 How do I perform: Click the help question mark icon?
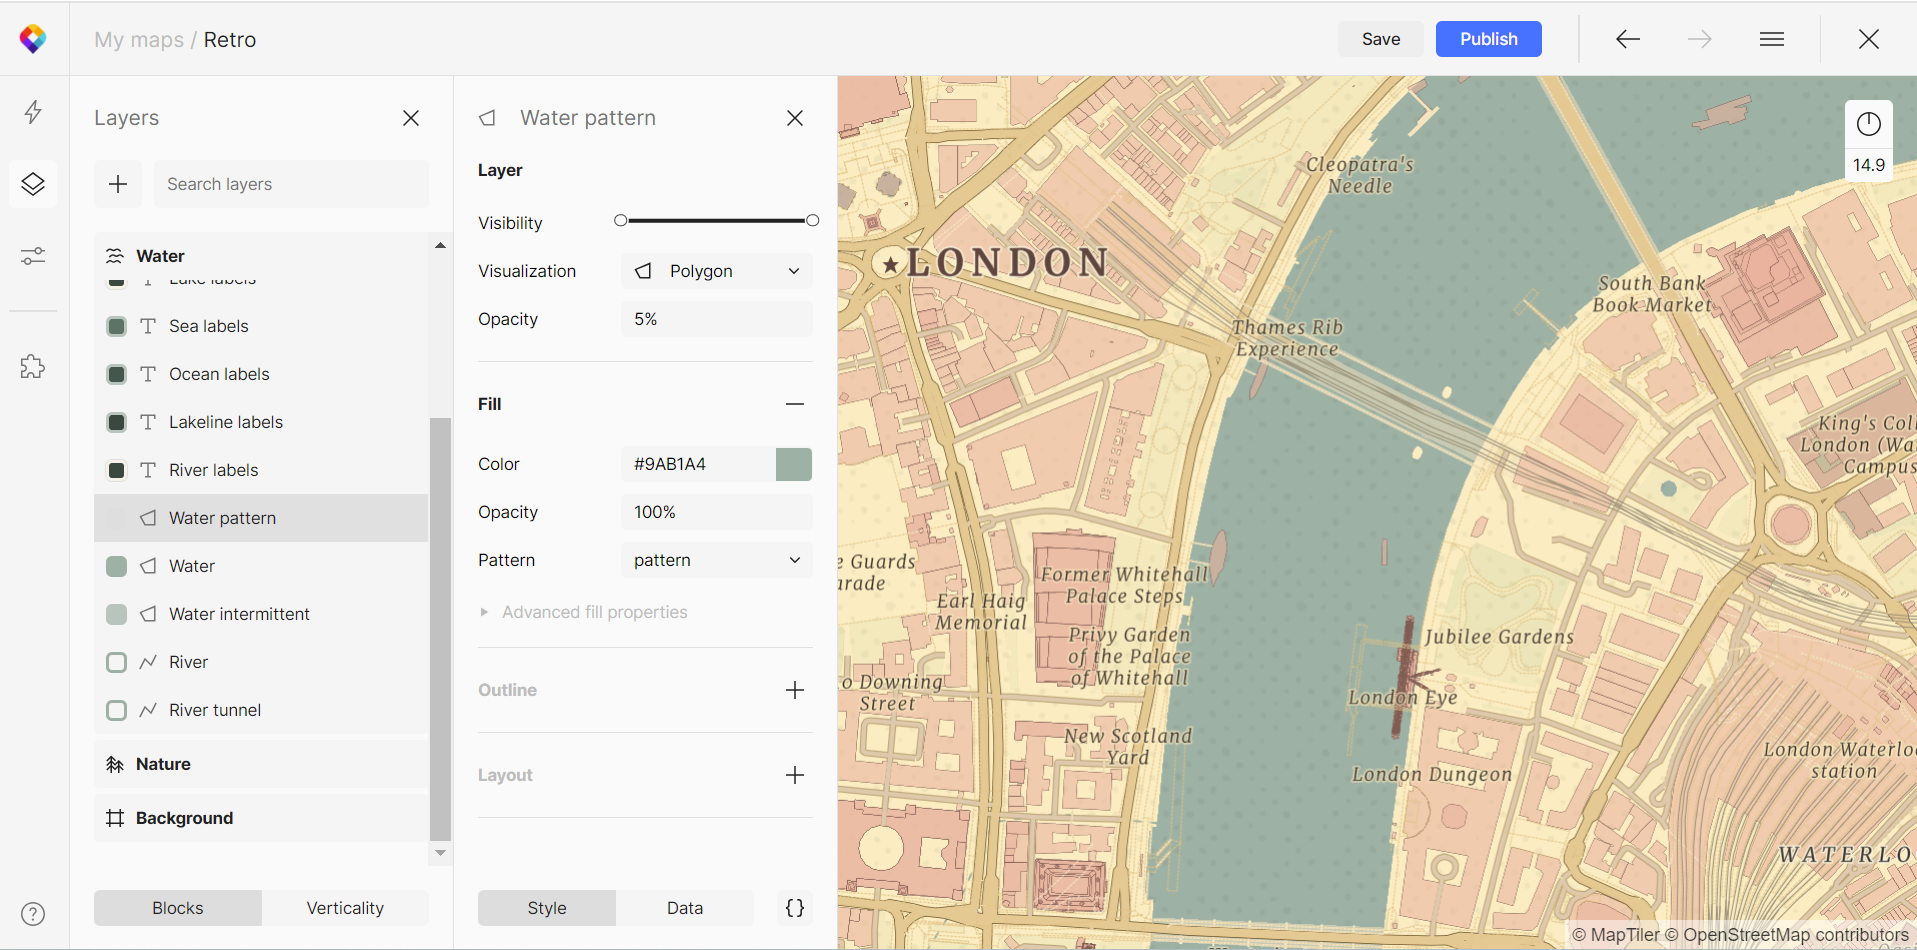click(33, 914)
